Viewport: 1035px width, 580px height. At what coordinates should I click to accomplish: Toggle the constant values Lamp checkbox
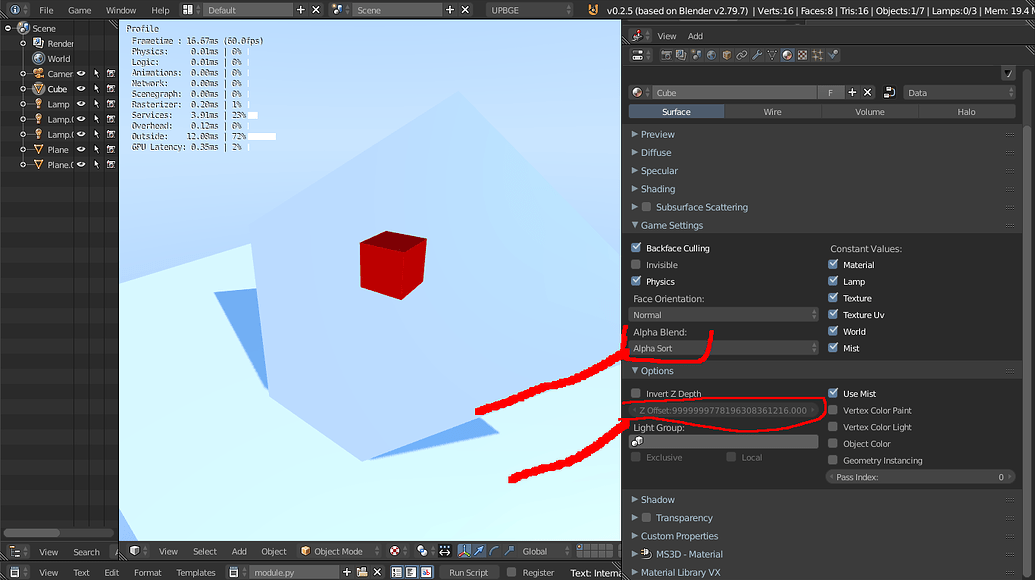833,281
